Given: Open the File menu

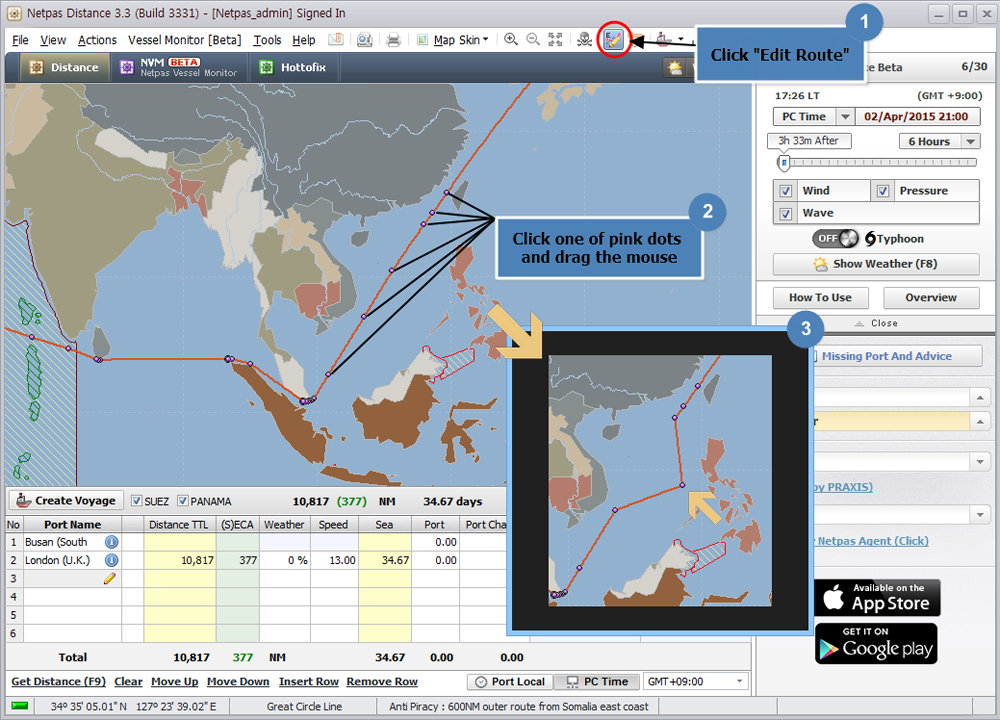Looking at the screenshot, I should 20,40.
